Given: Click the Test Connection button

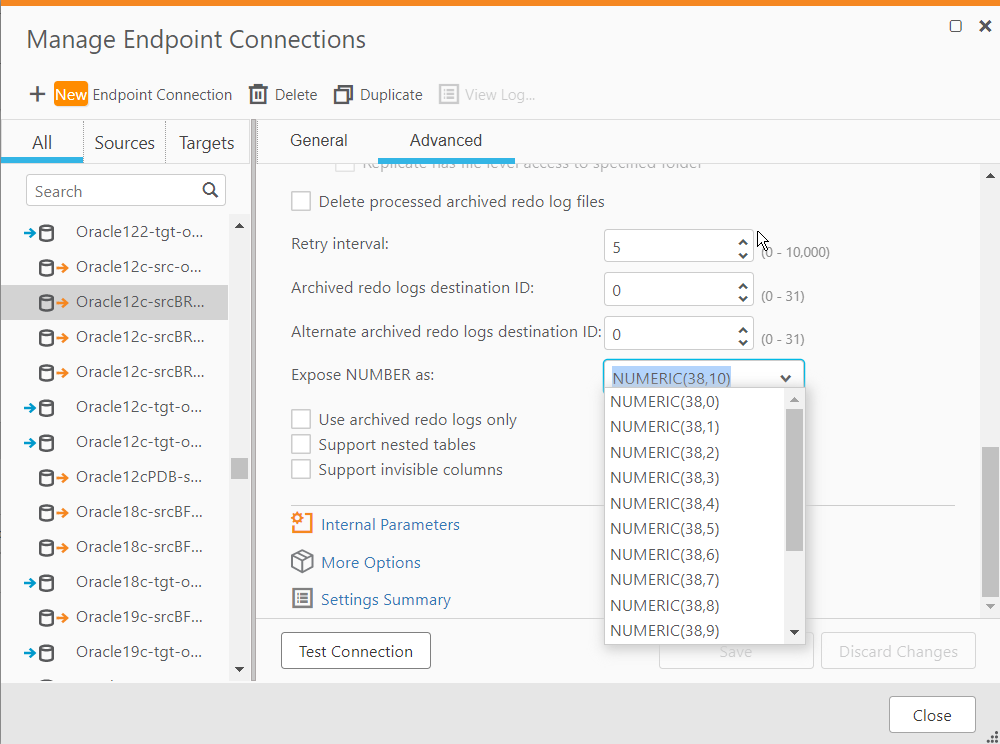Looking at the screenshot, I should point(355,651).
